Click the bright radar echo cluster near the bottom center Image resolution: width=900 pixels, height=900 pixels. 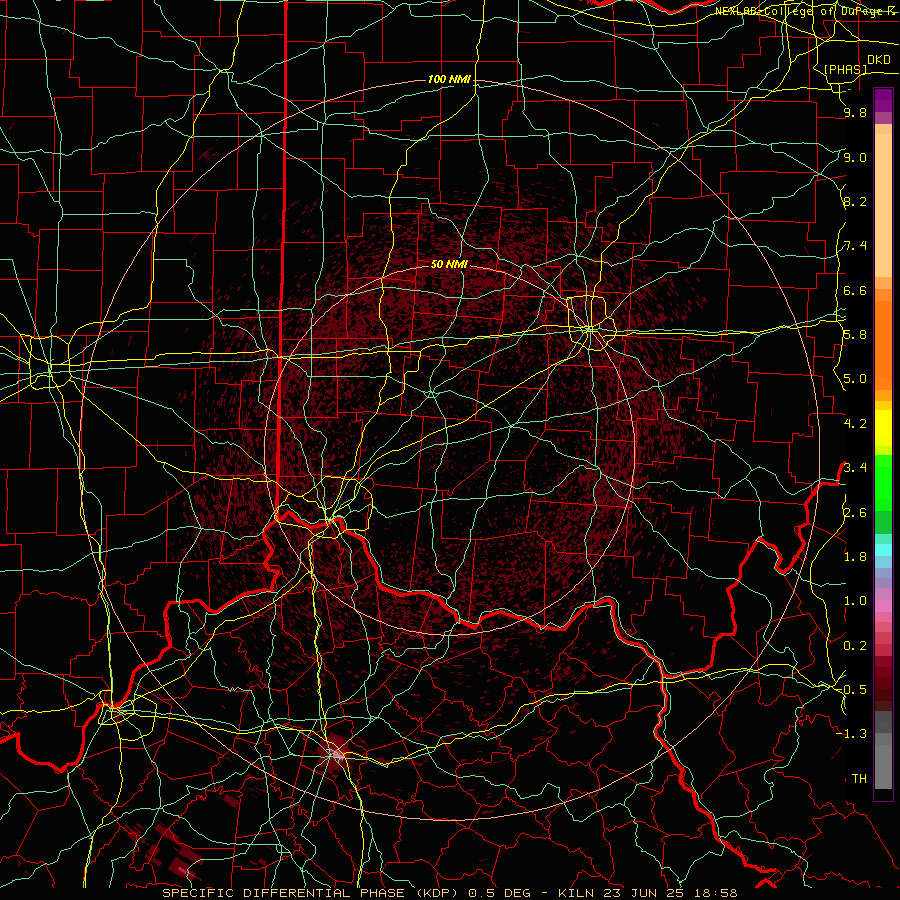pyautogui.click(x=336, y=754)
